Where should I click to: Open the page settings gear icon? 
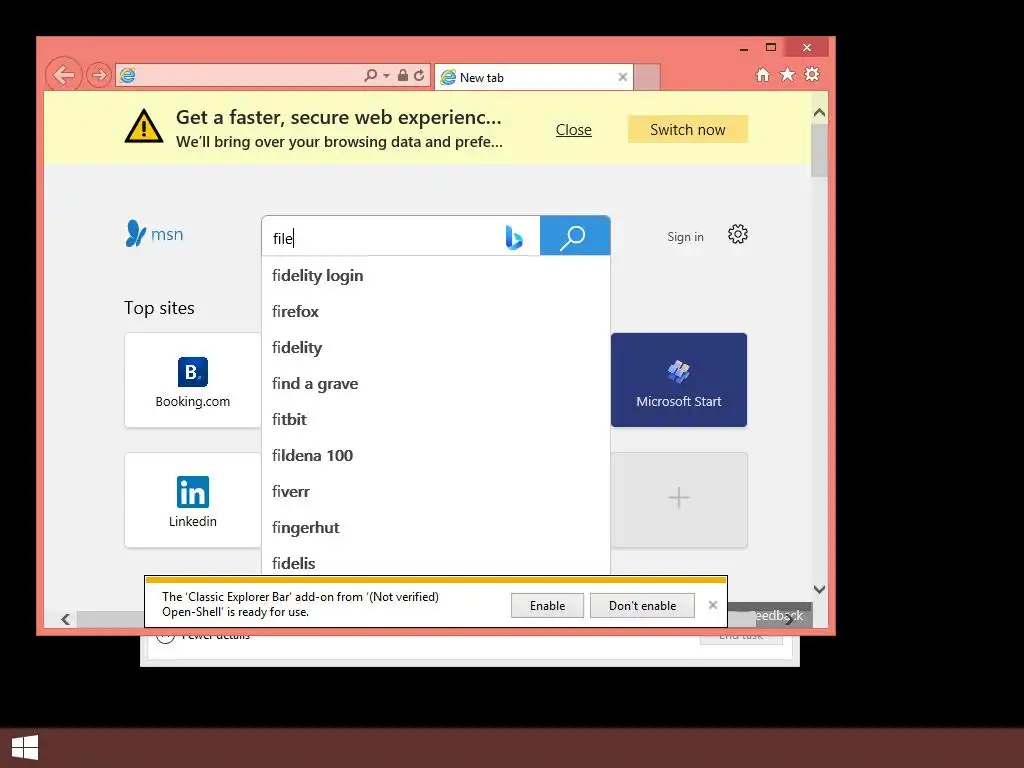[738, 234]
